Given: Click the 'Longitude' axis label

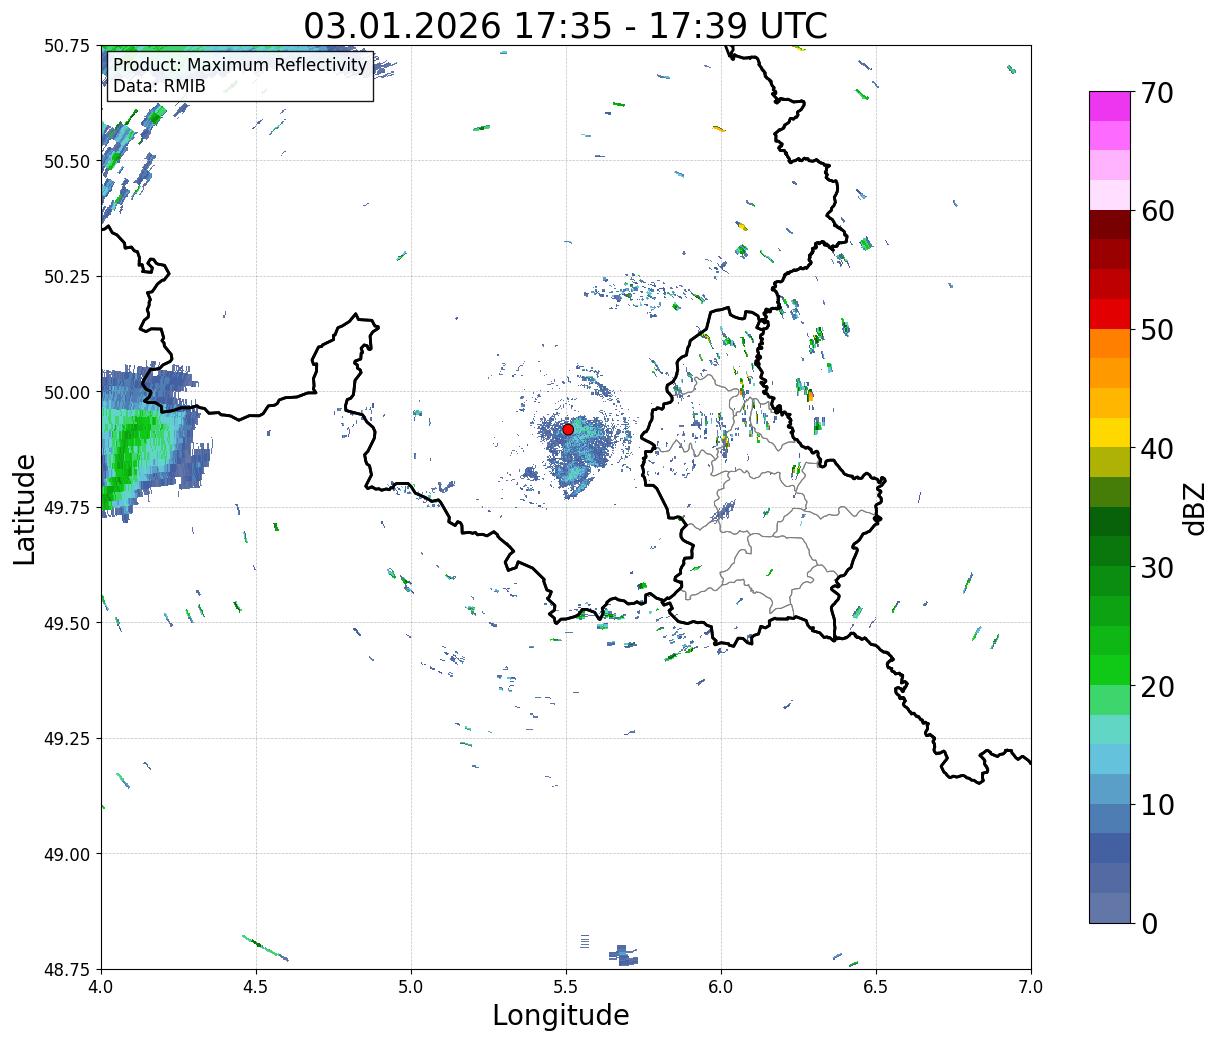Looking at the screenshot, I should (561, 1015).
